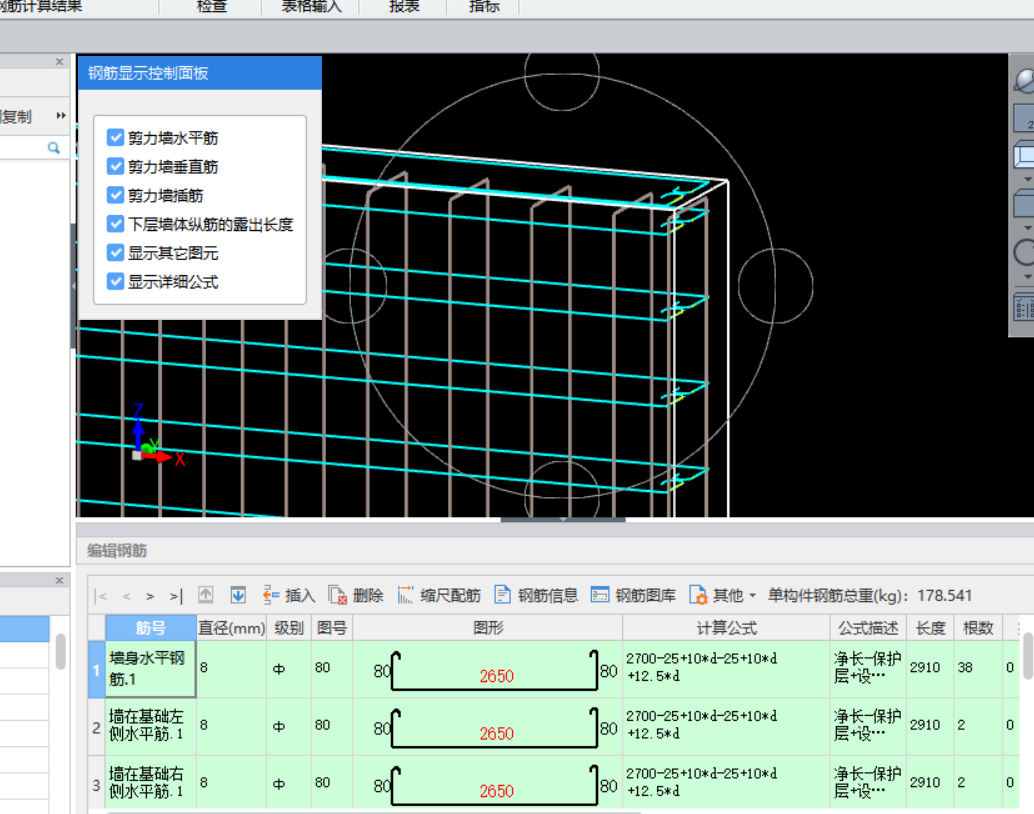
Task: Uncheck 剪力墙垂直筋 checkbox
Action: click(115, 166)
